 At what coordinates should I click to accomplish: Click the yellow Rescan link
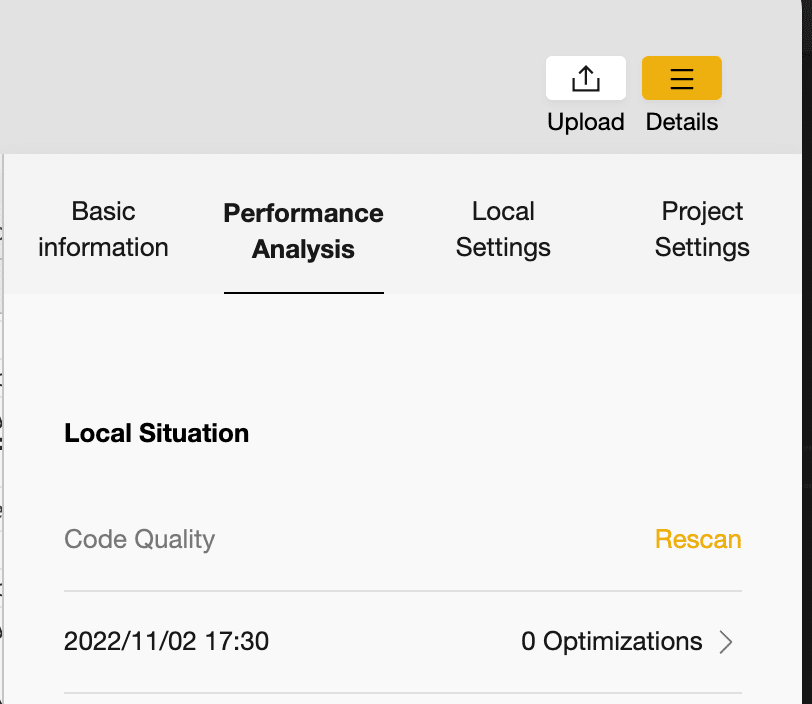698,539
